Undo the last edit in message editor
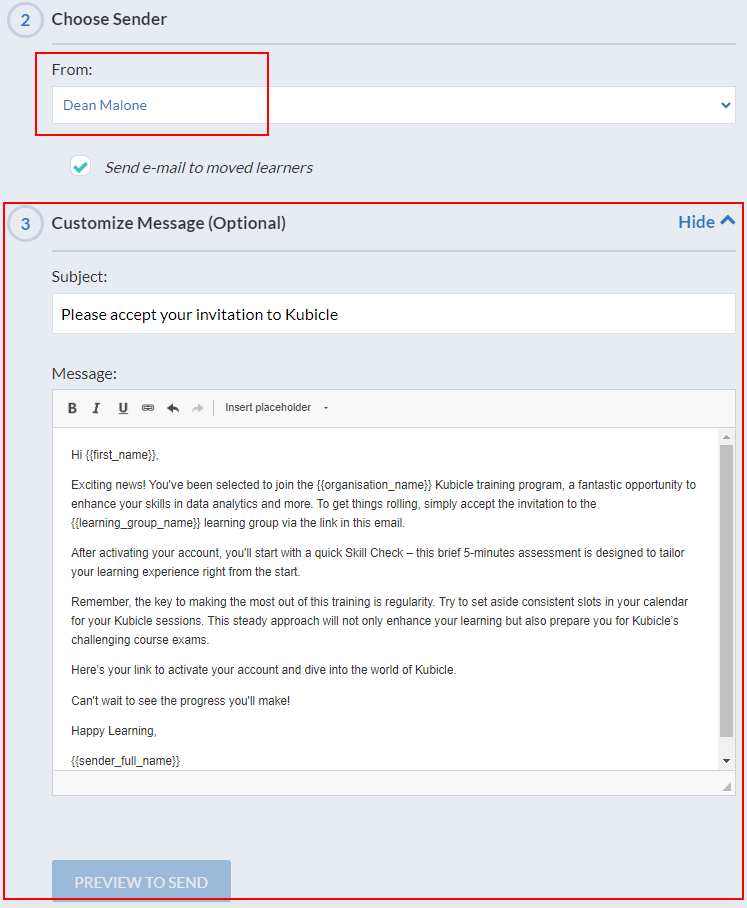 click(x=173, y=408)
